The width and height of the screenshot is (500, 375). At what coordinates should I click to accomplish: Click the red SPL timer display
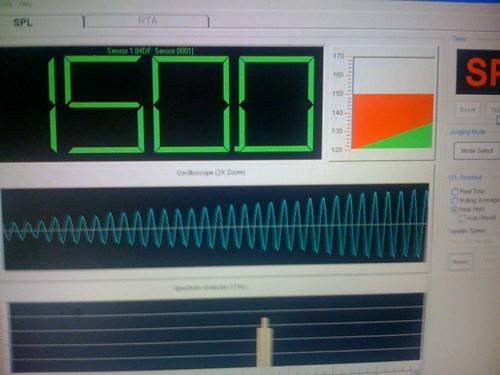478,72
